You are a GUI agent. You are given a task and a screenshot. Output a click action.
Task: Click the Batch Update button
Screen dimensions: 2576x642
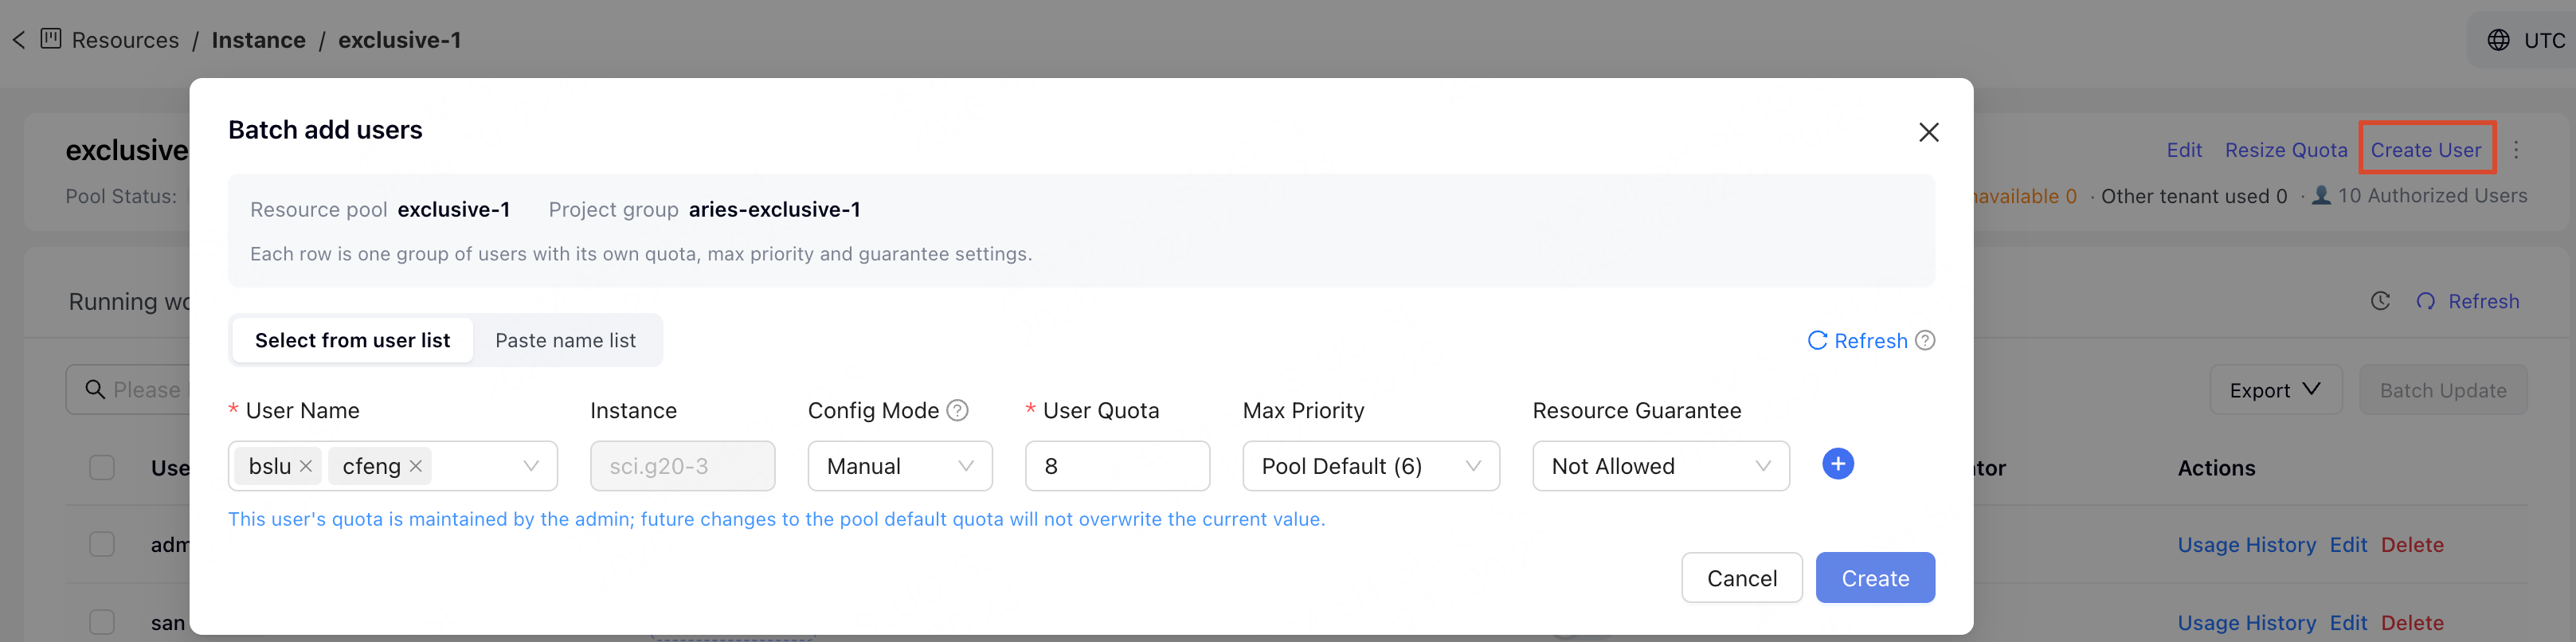[x=2443, y=390]
